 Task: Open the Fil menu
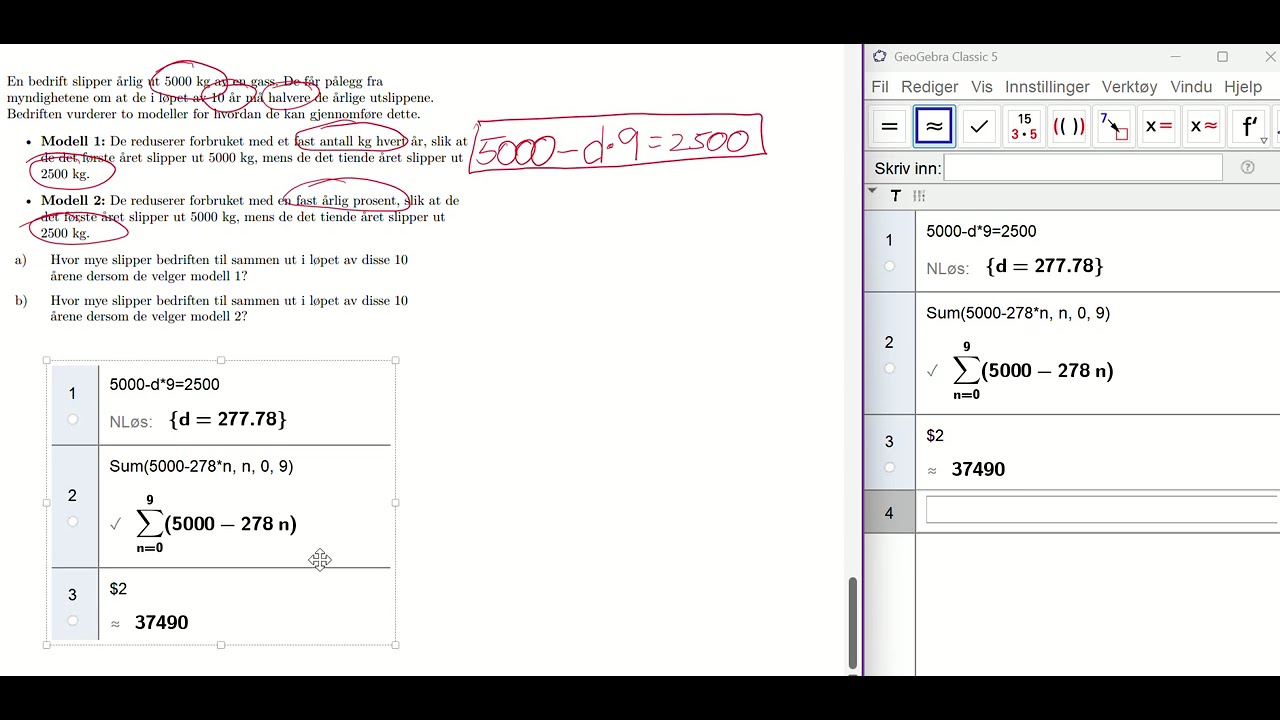tap(879, 87)
